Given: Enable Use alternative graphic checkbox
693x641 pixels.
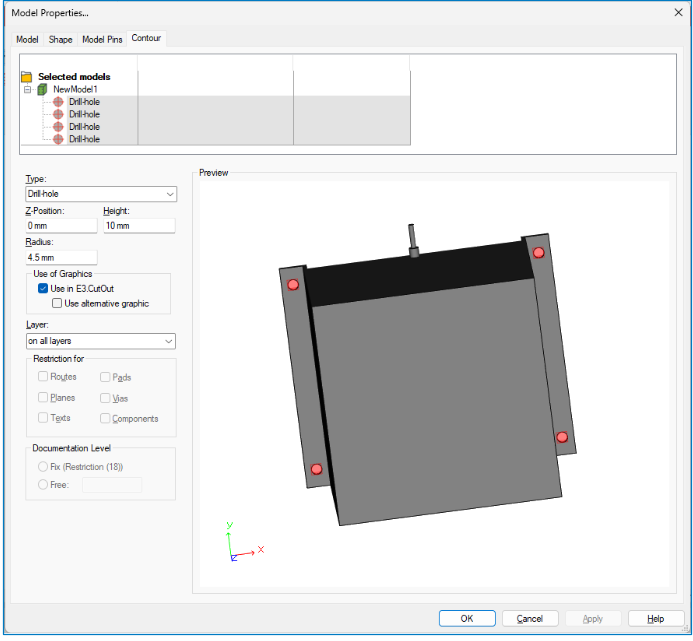Looking at the screenshot, I should pos(57,303).
